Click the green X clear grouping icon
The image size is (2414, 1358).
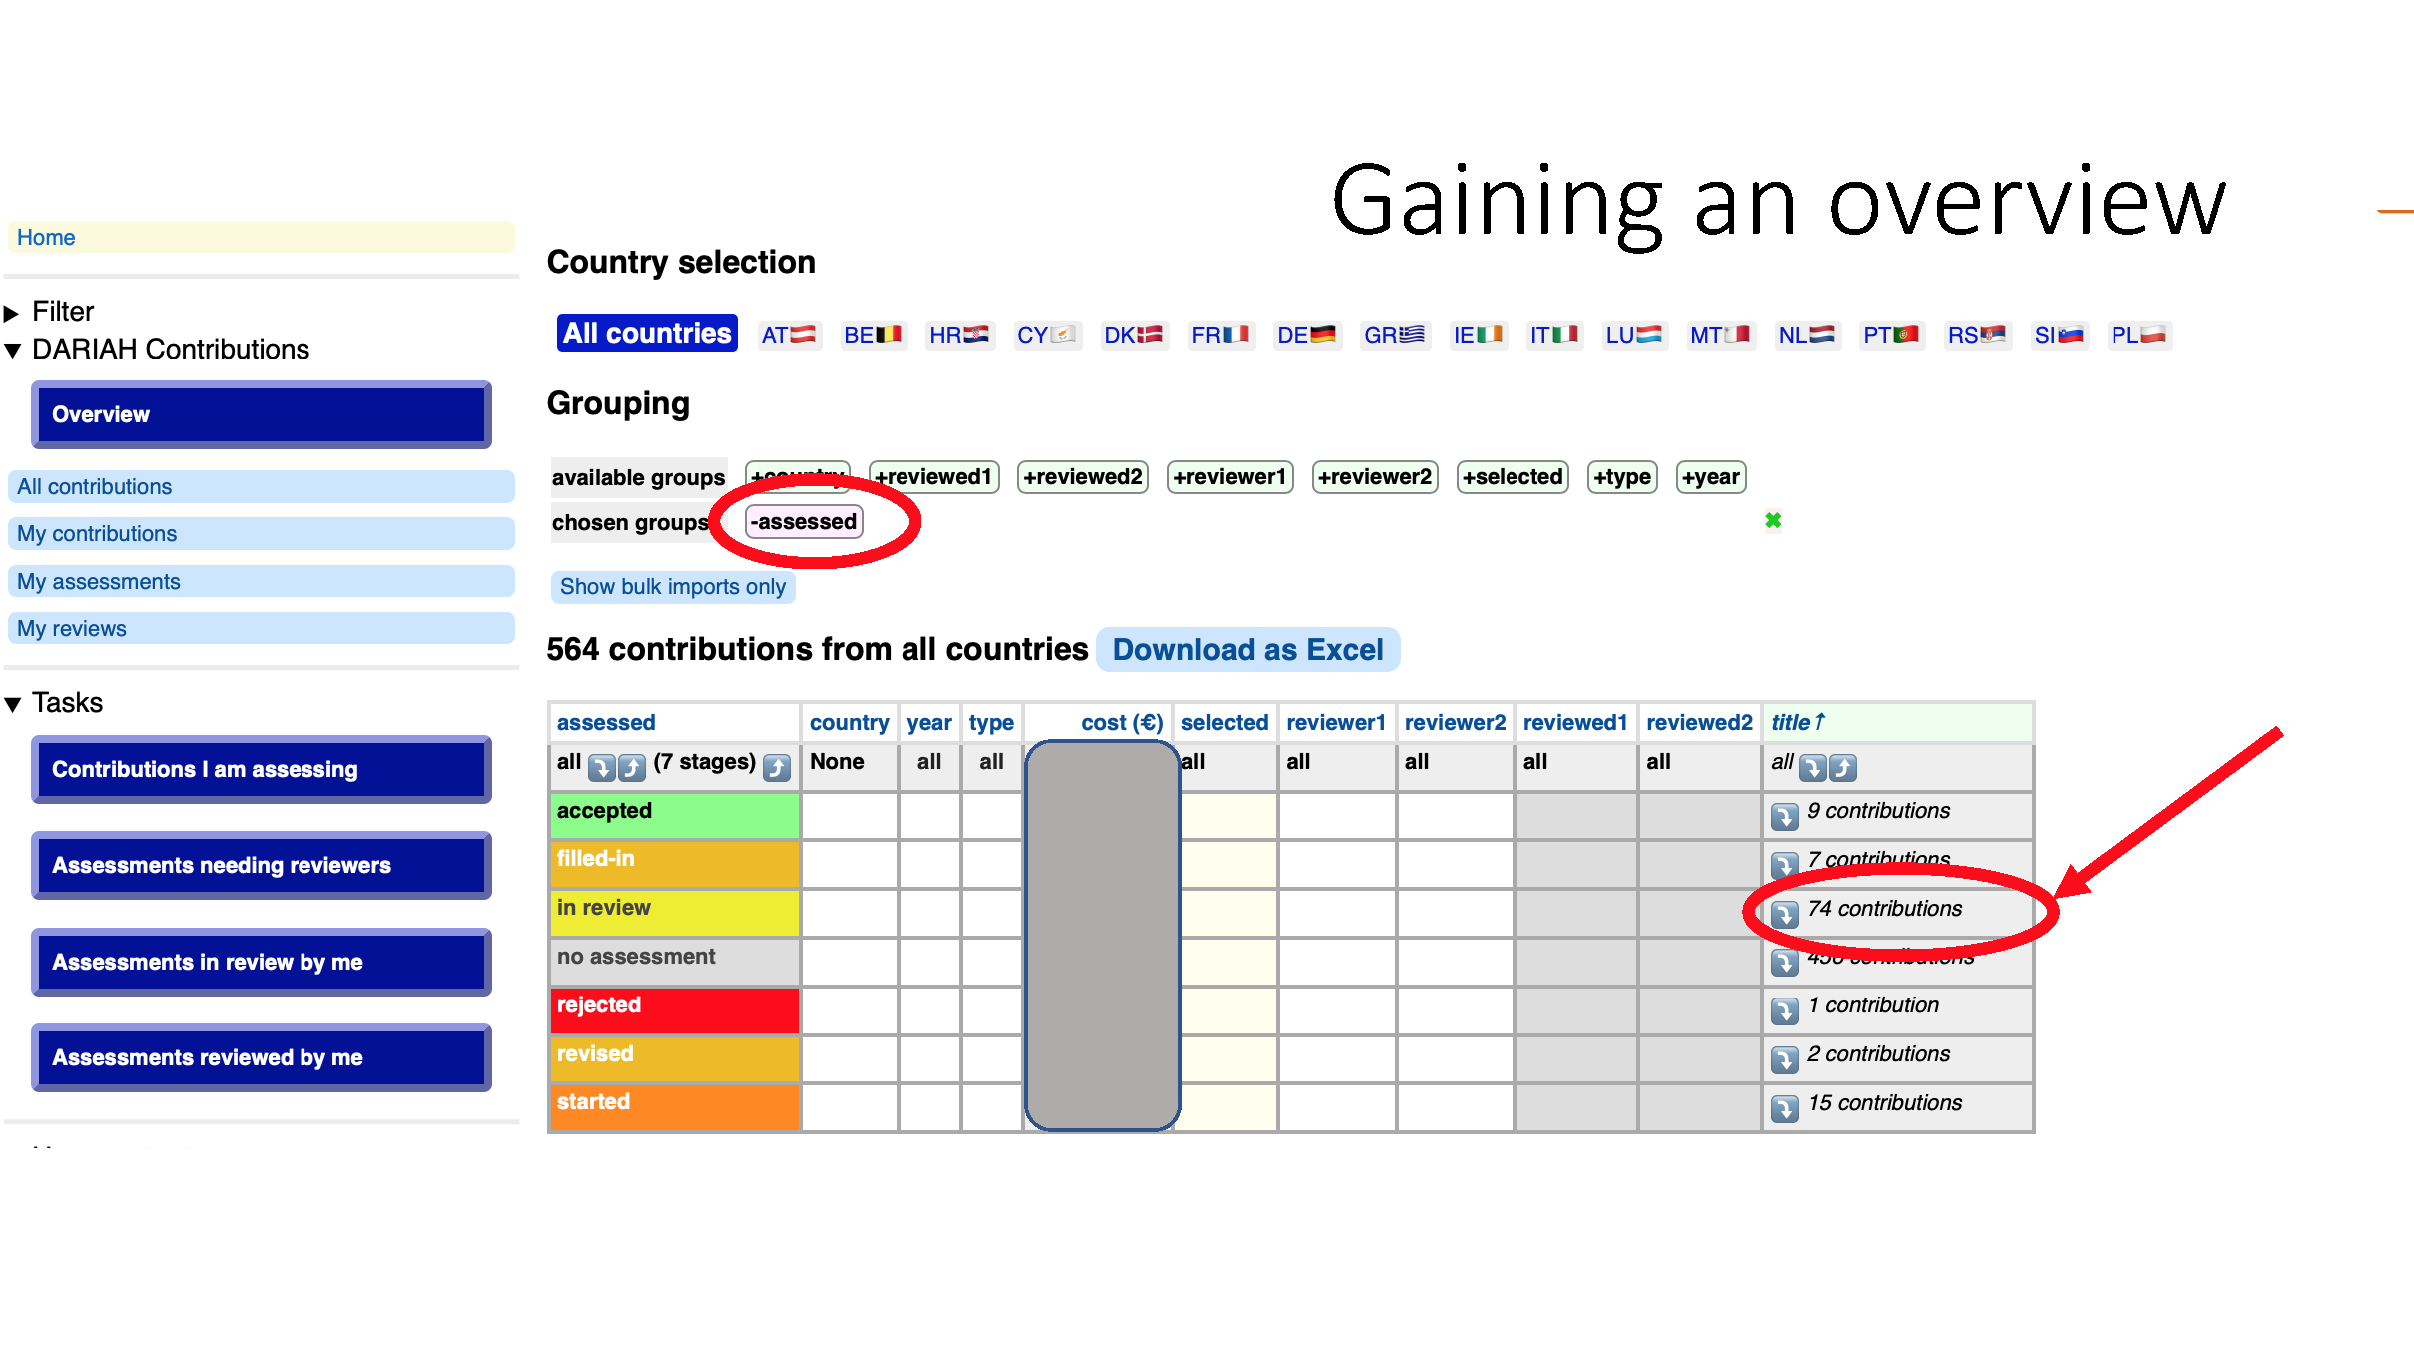[x=1773, y=520]
